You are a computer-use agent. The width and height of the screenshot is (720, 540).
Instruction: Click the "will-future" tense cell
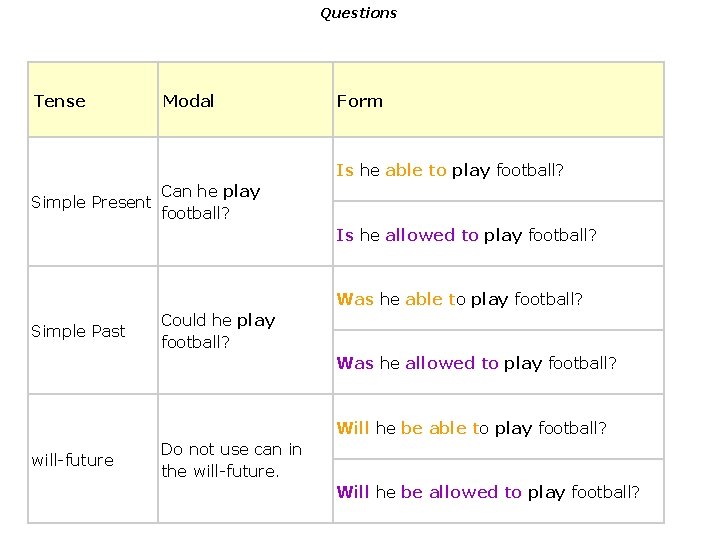(73, 460)
